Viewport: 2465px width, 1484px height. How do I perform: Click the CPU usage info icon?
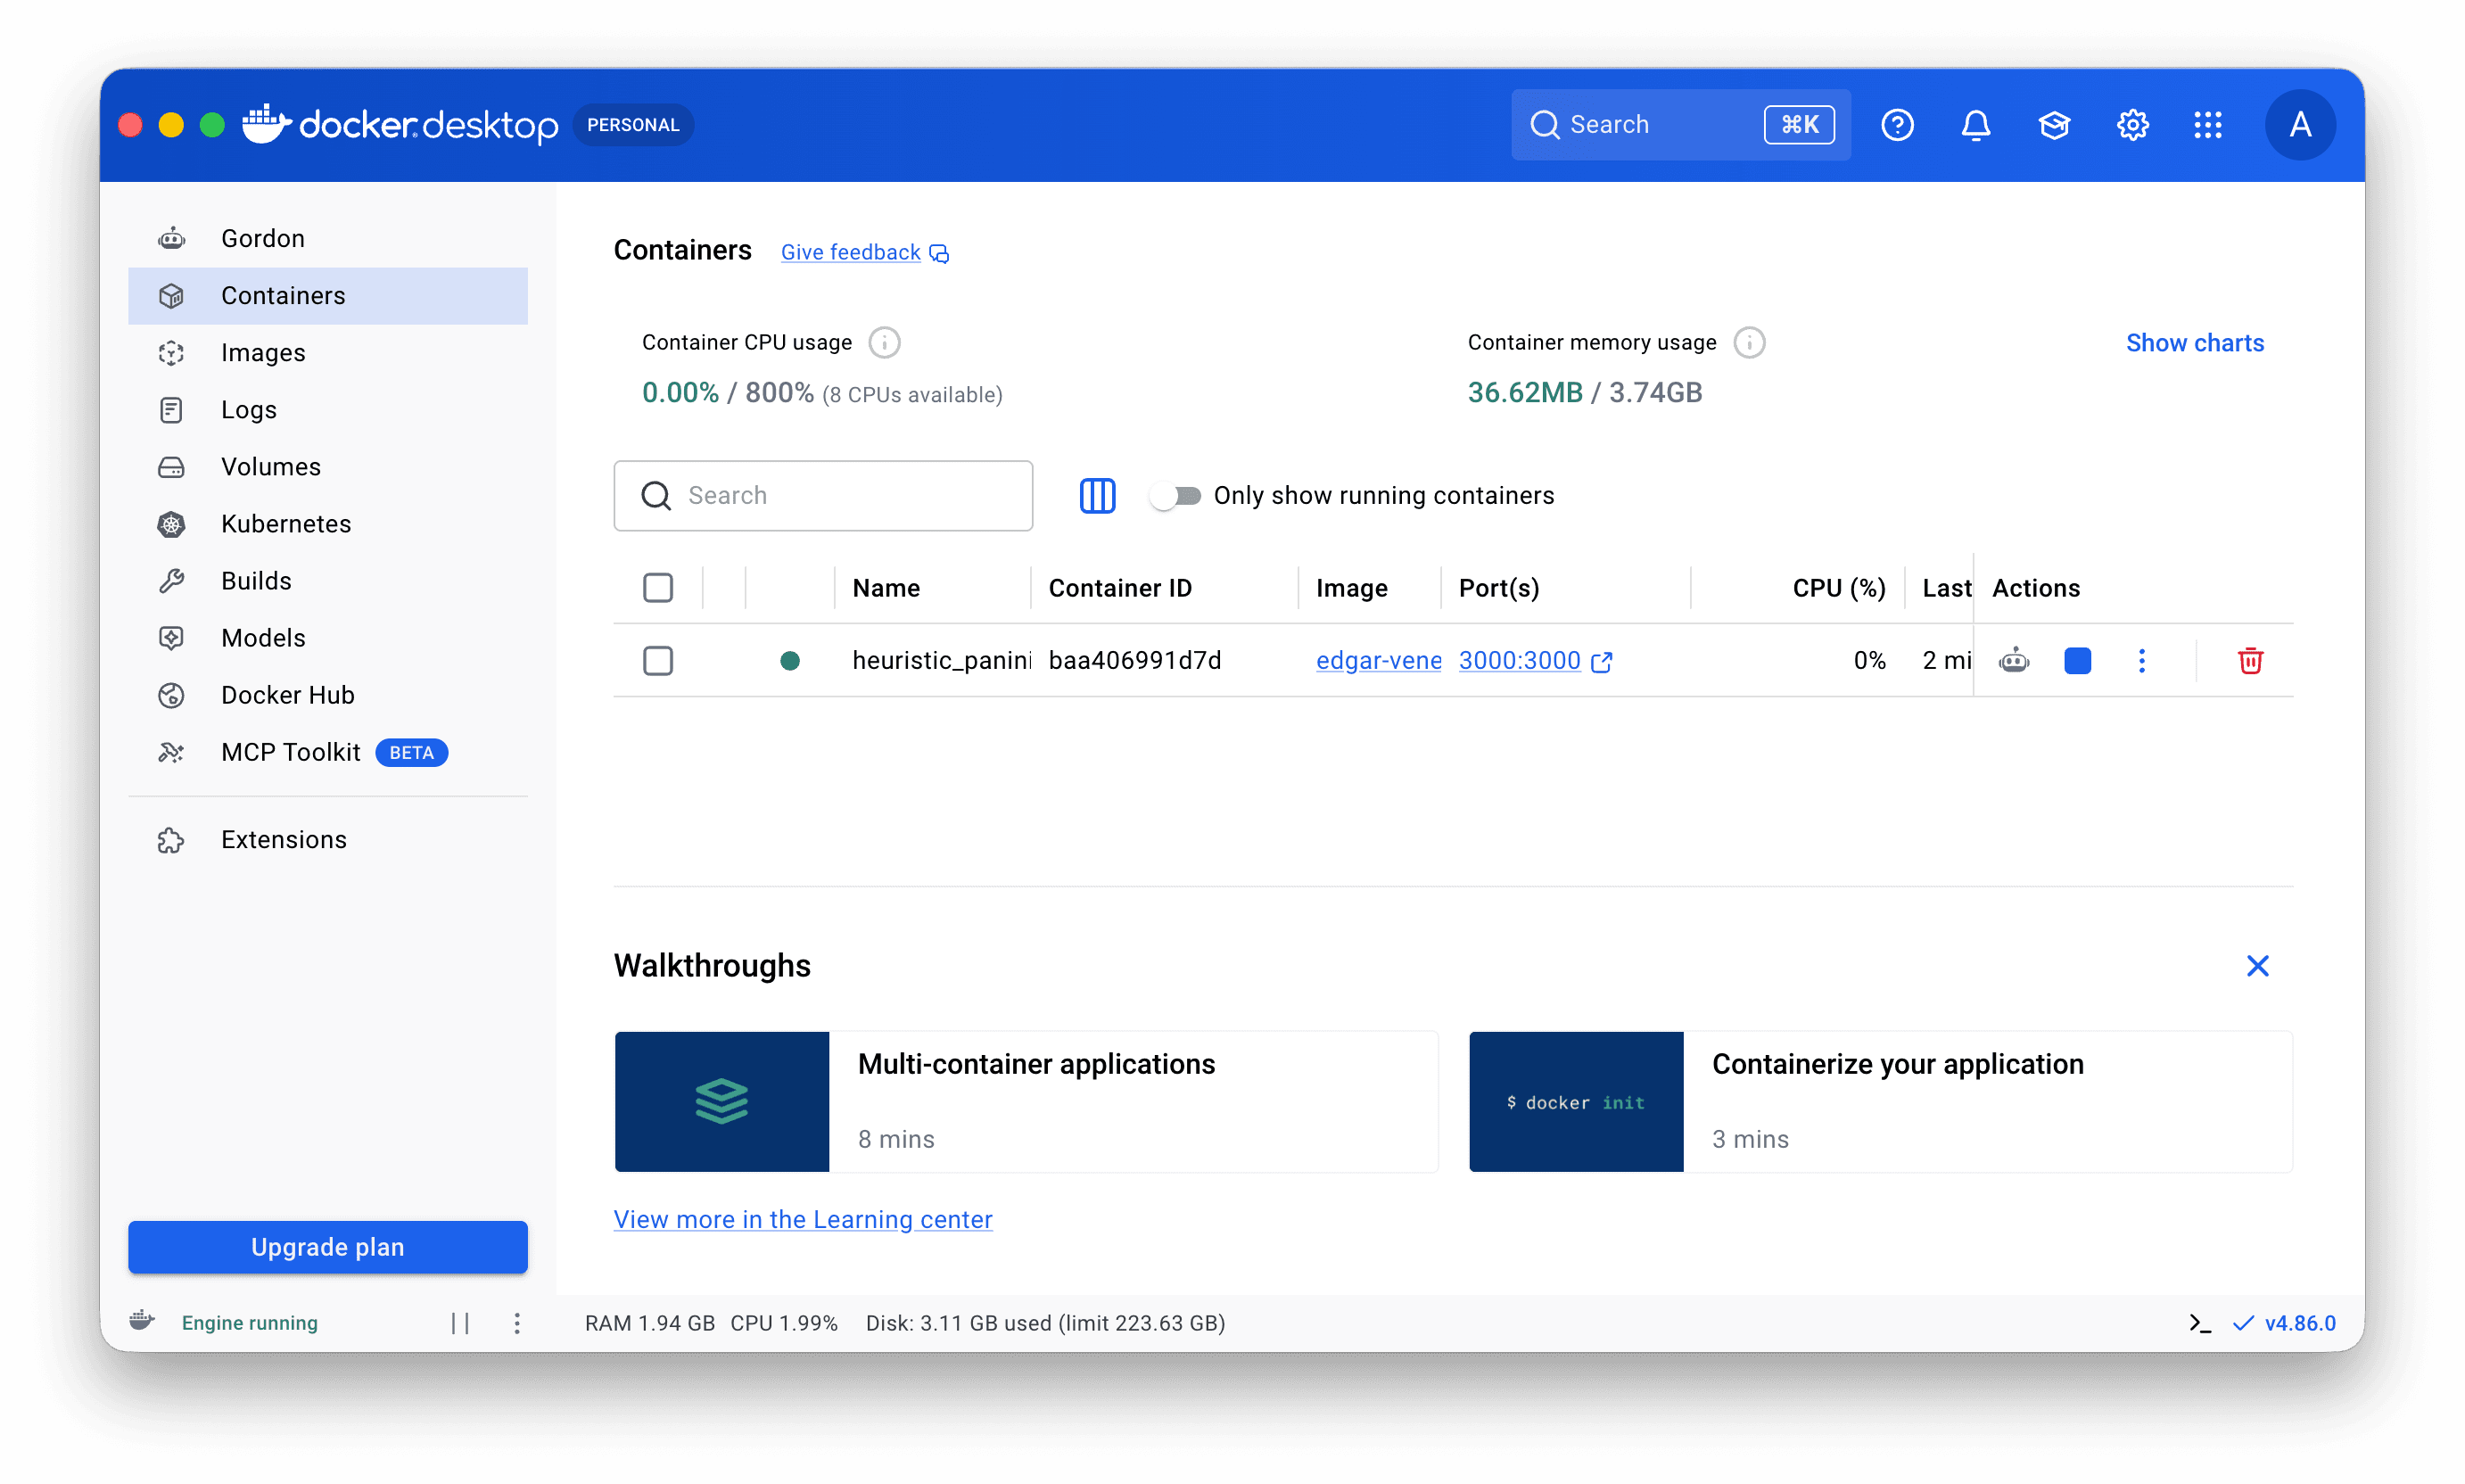click(884, 343)
